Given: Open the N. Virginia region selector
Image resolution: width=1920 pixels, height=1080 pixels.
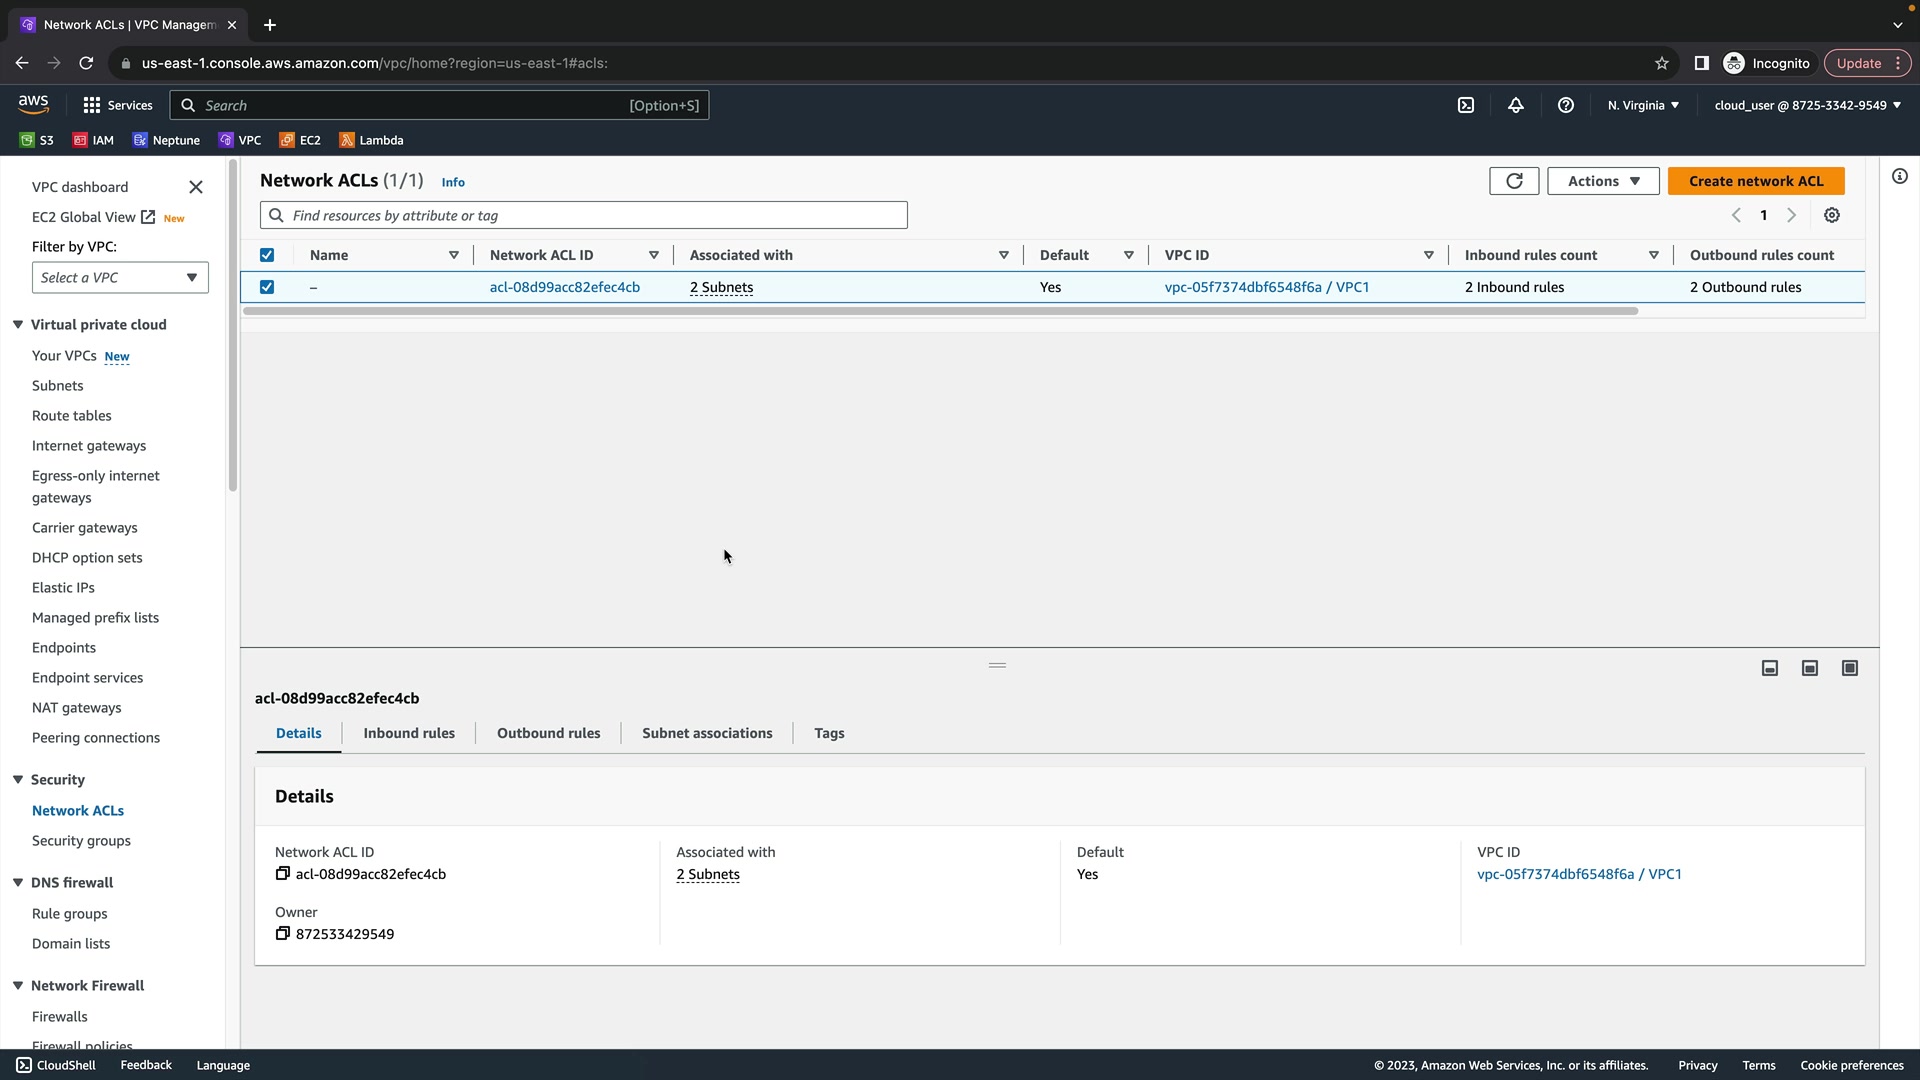Looking at the screenshot, I should pos(1643,105).
